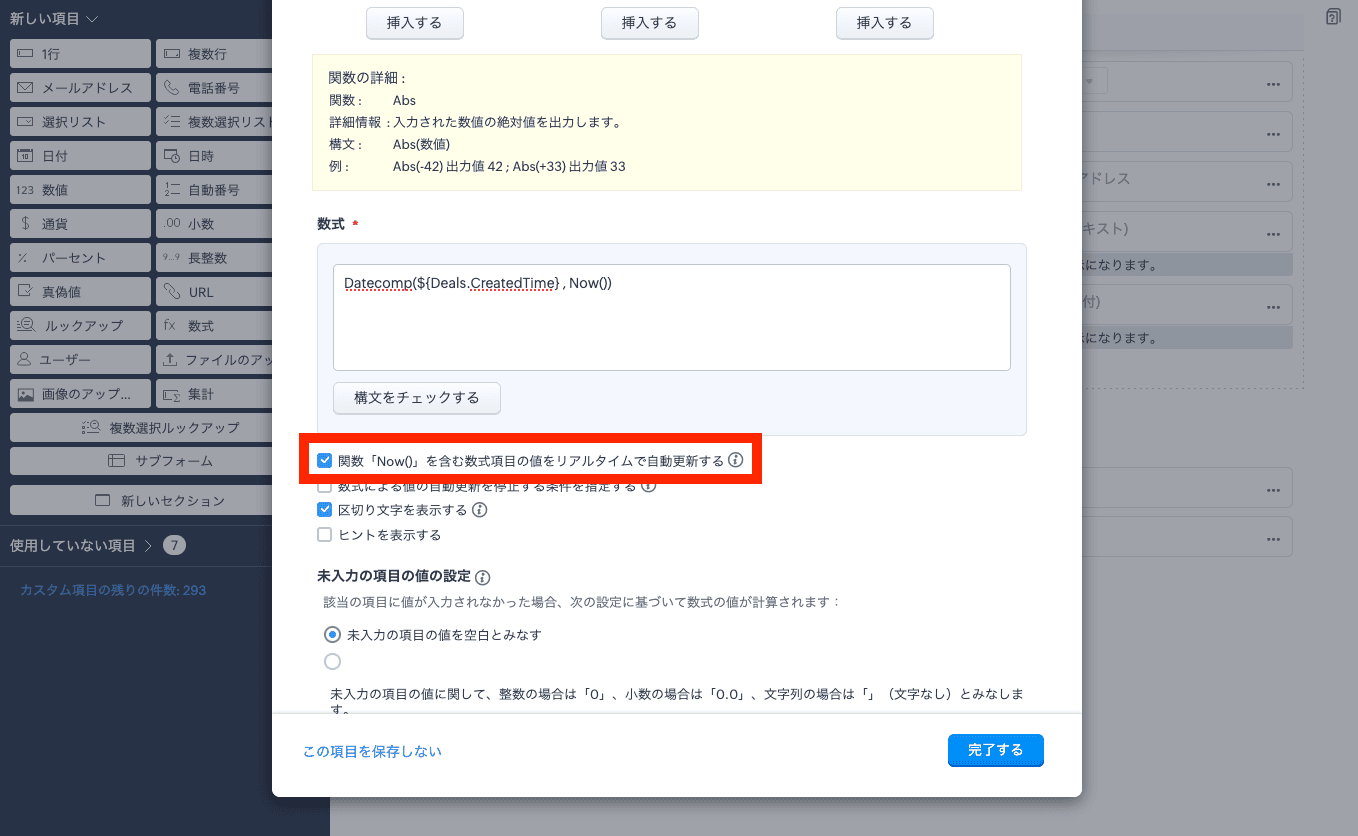Open the help icon in the background page
The width and height of the screenshot is (1358, 836).
[x=1333, y=17]
